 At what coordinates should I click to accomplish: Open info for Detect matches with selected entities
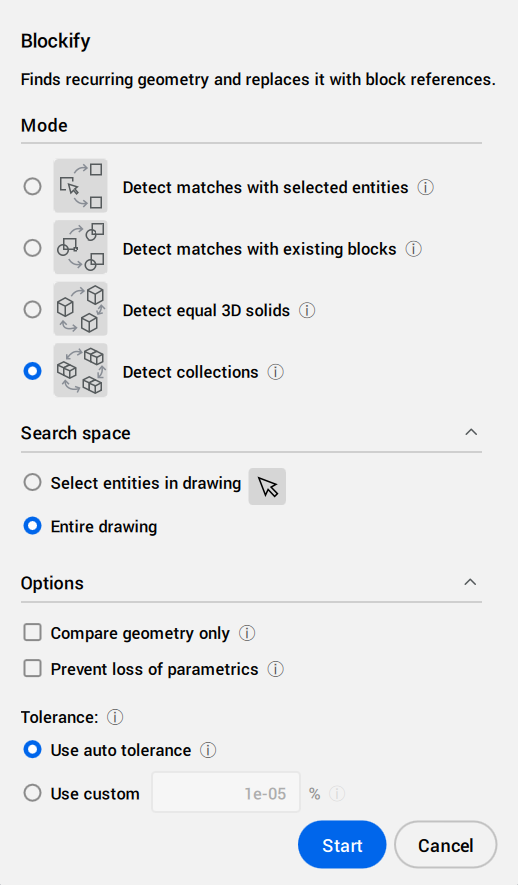pyautogui.click(x=425, y=187)
